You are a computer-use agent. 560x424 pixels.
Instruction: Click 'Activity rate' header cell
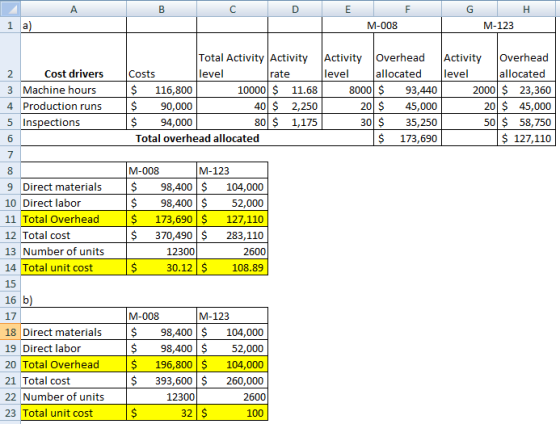tap(295, 57)
